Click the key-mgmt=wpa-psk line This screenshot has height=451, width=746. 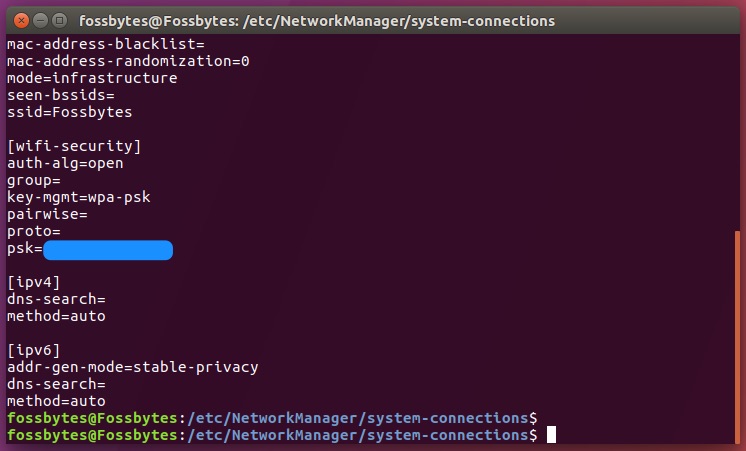coord(78,197)
